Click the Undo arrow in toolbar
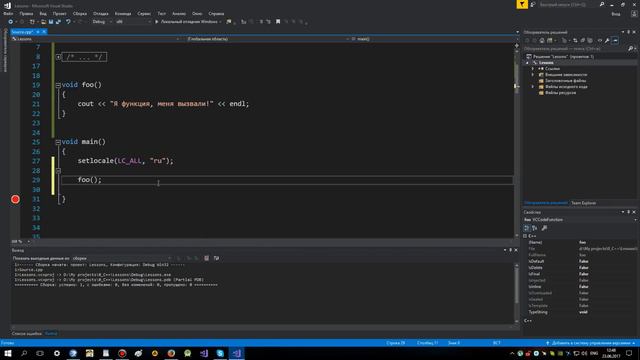 coord(68,22)
